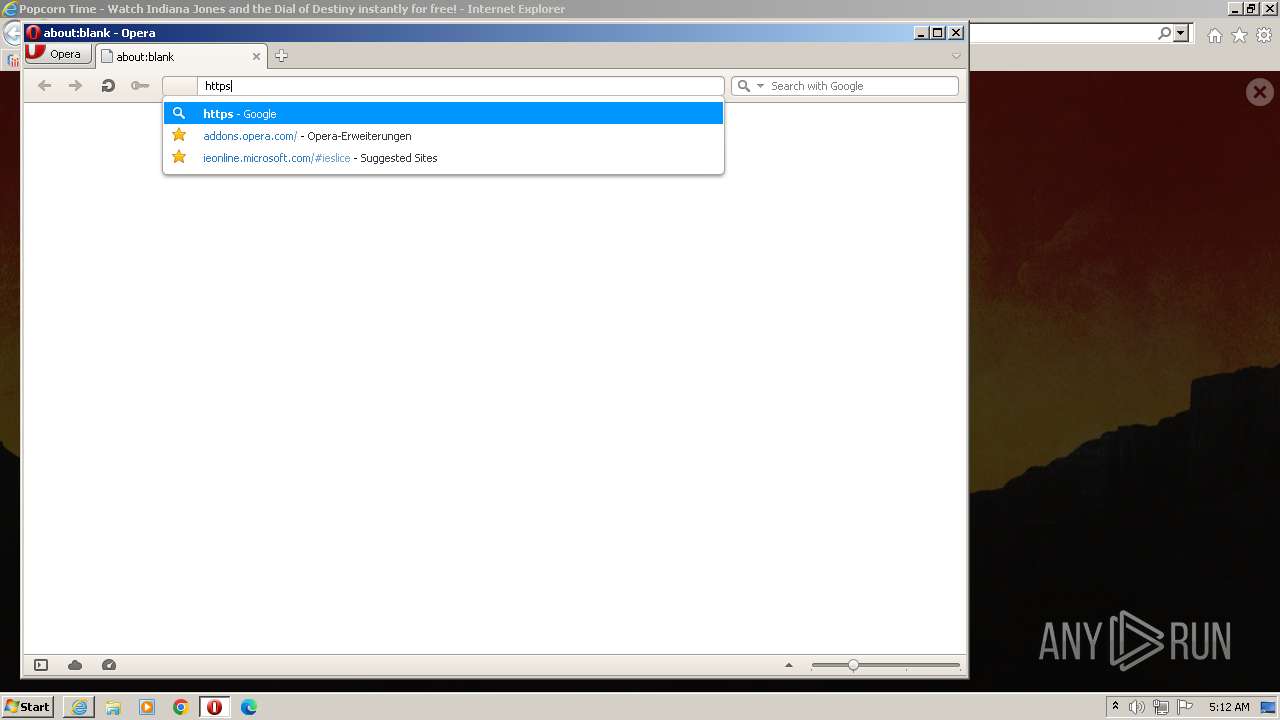
Task: Minimize the Internet Explorer window
Action: [1235, 9]
